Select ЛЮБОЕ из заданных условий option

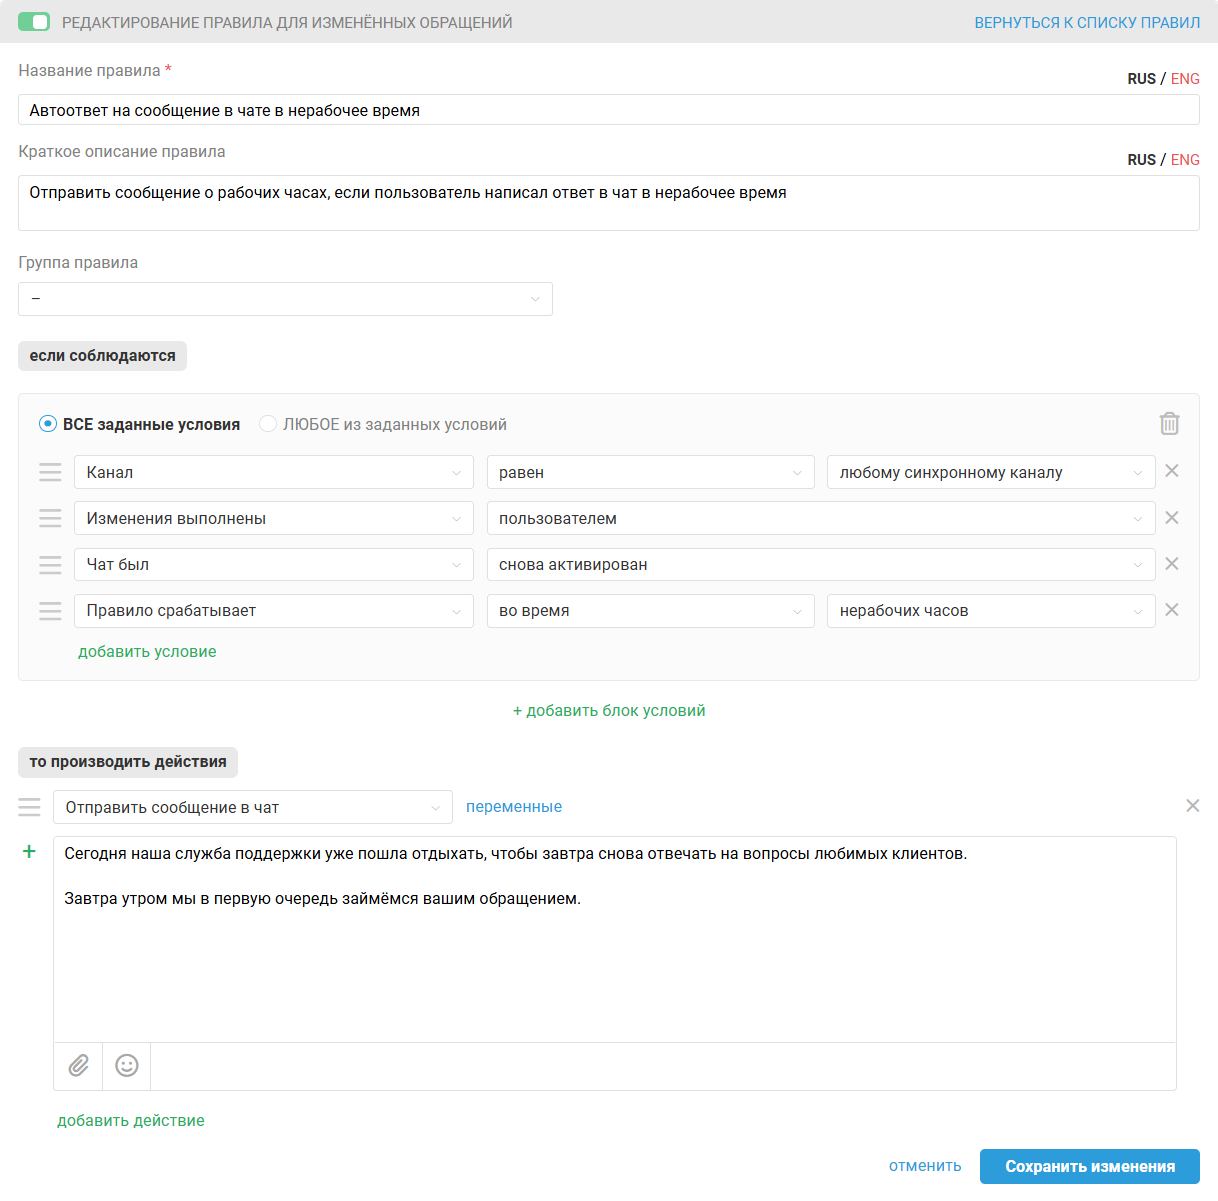pyautogui.click(x=268, y=424)
